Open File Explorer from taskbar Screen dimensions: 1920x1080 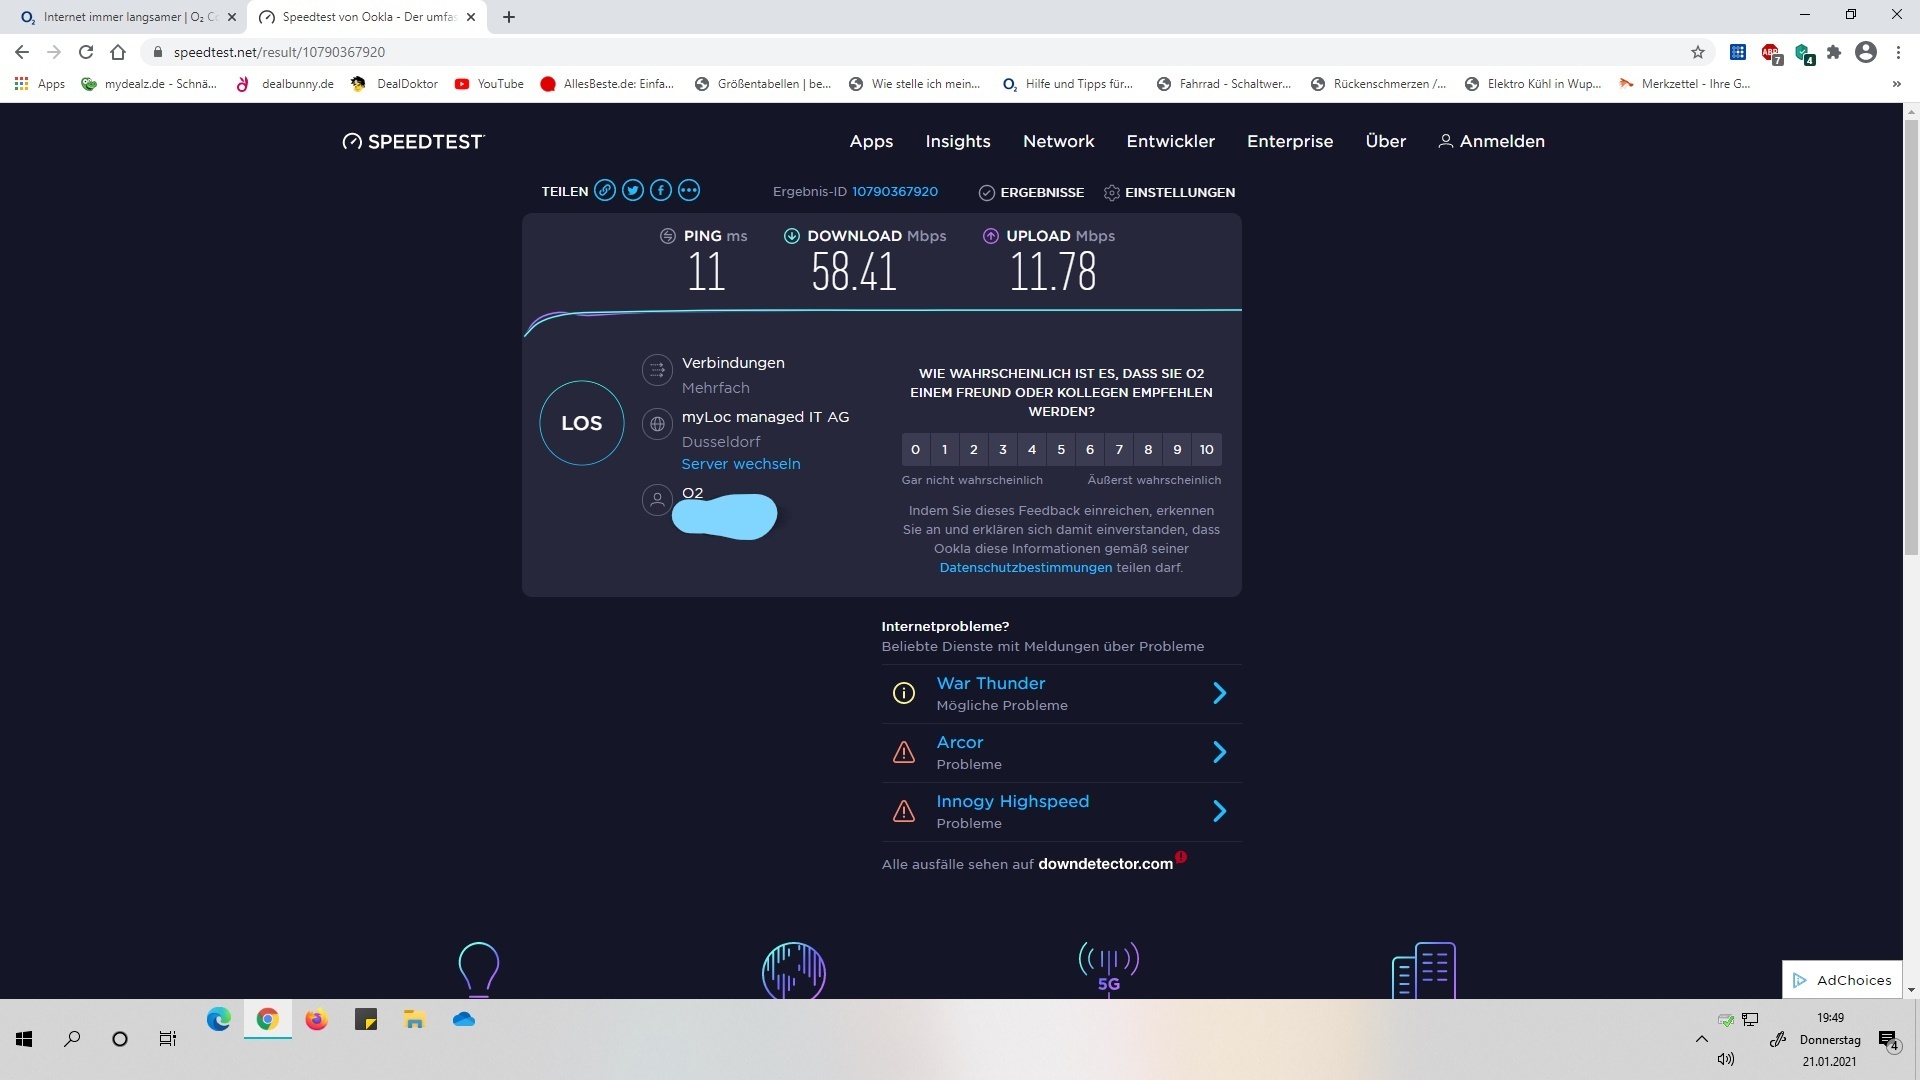pyautogui.click(x=414, y=1020)
